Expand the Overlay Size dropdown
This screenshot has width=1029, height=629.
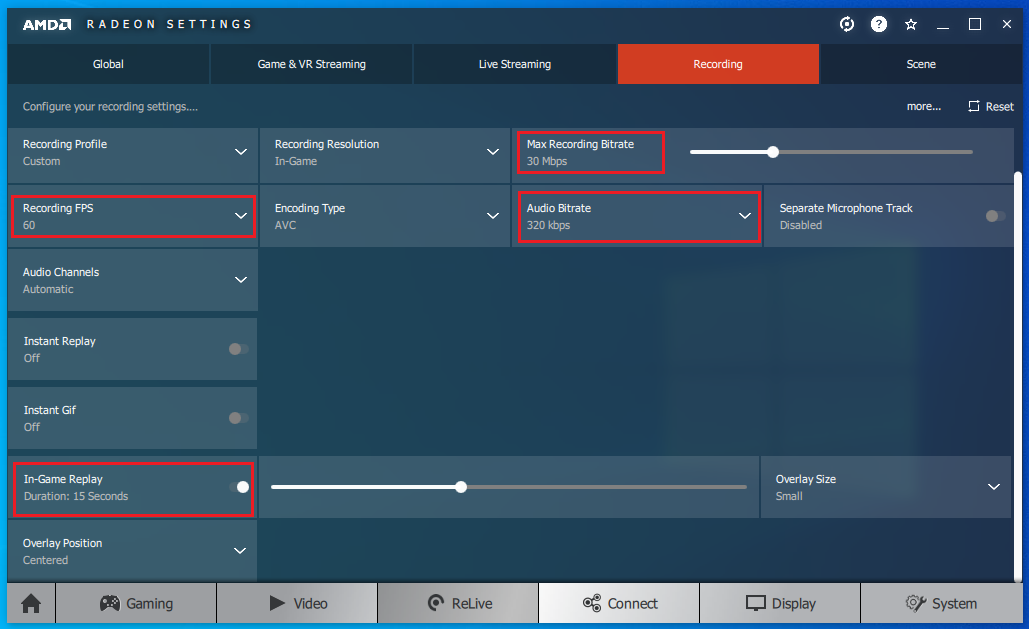pos(993,487)
